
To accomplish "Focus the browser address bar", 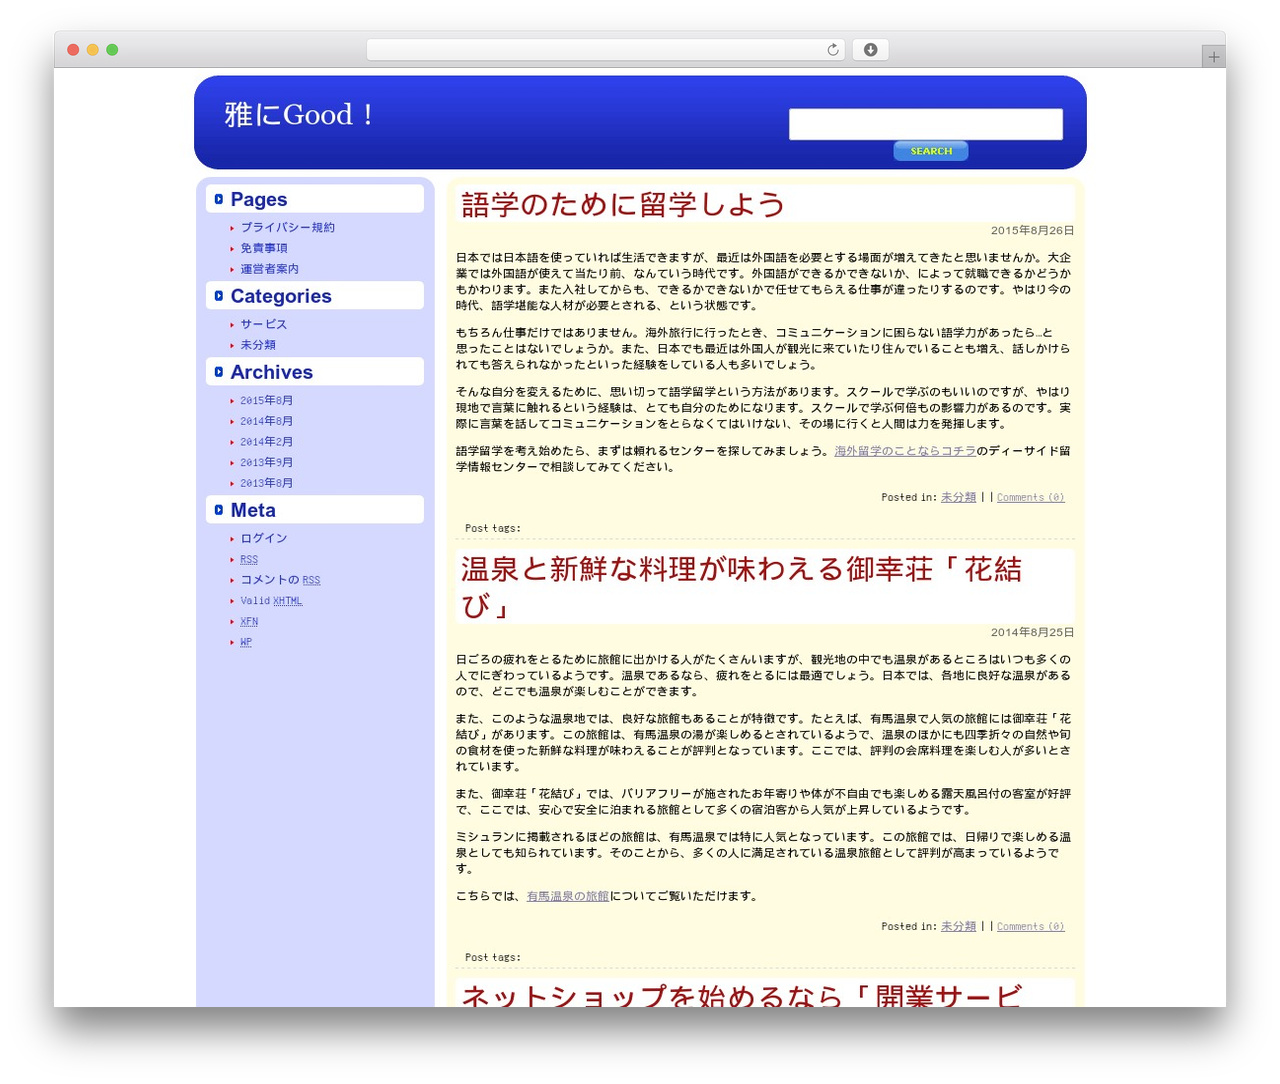I will coord(605,50).
